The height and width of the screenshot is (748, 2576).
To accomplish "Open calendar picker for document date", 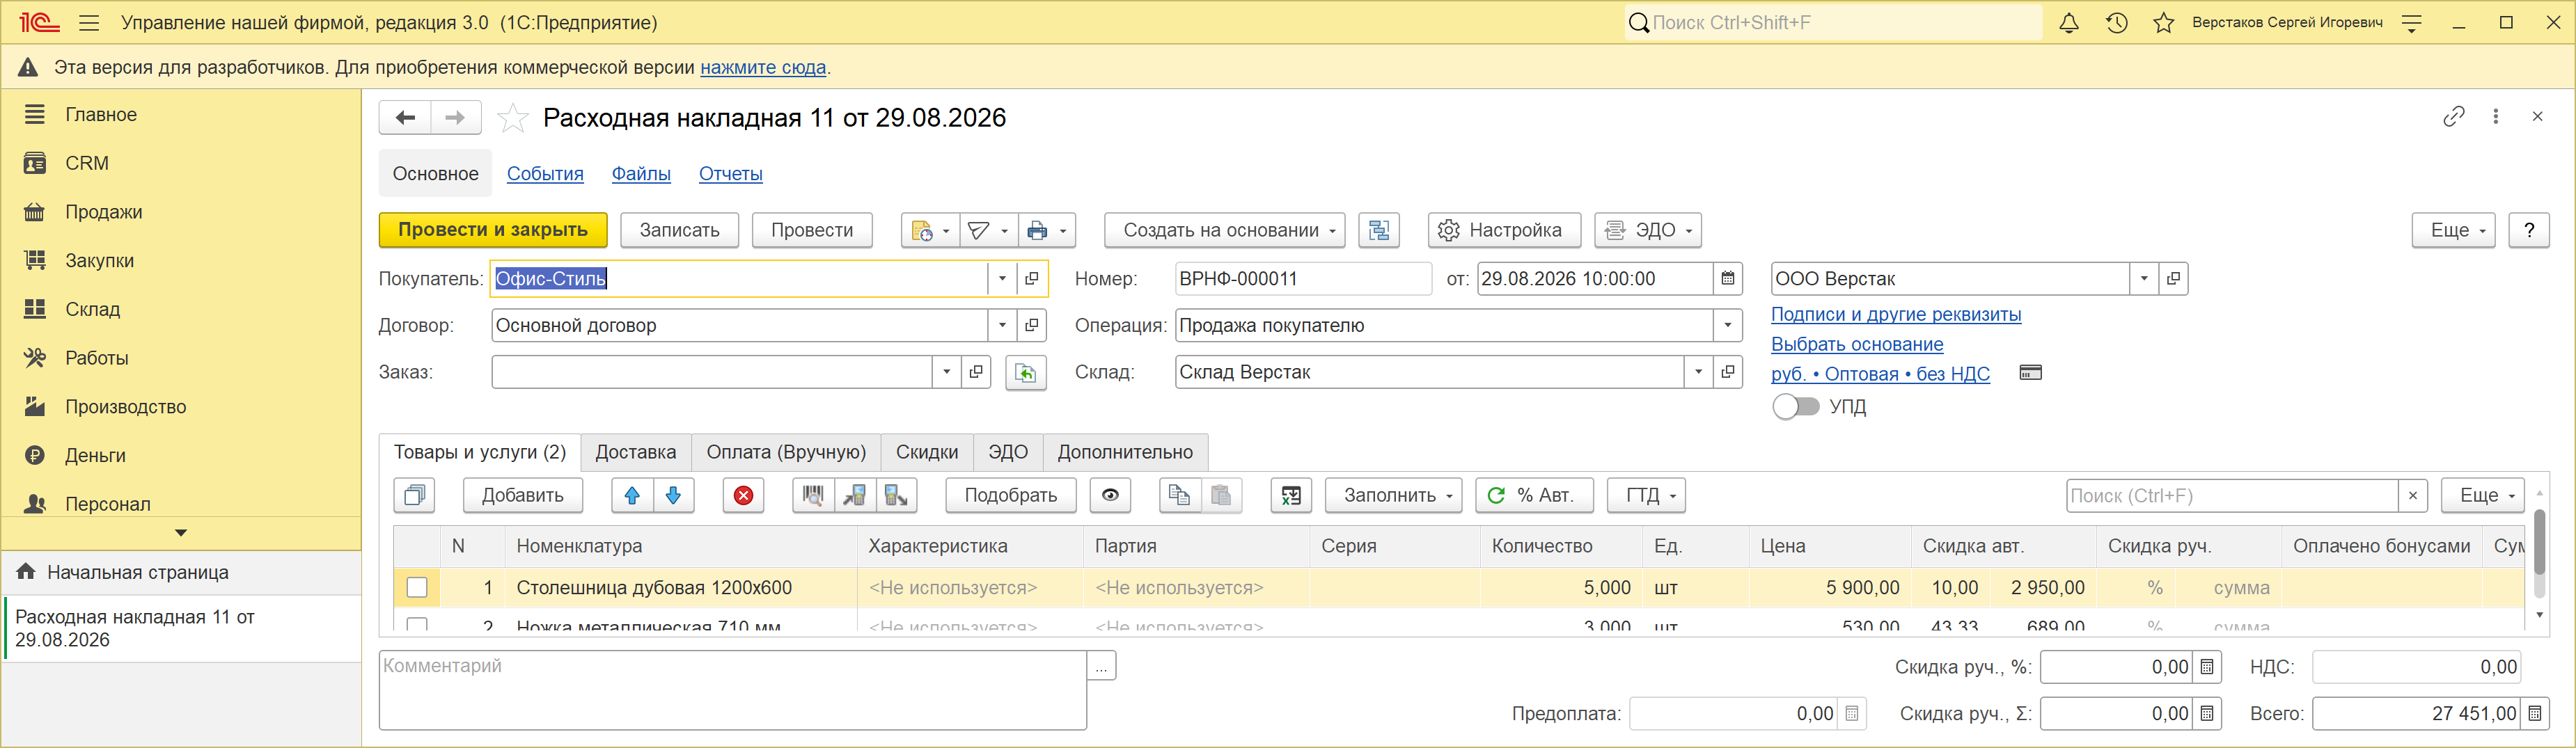I will point(1727,279).
